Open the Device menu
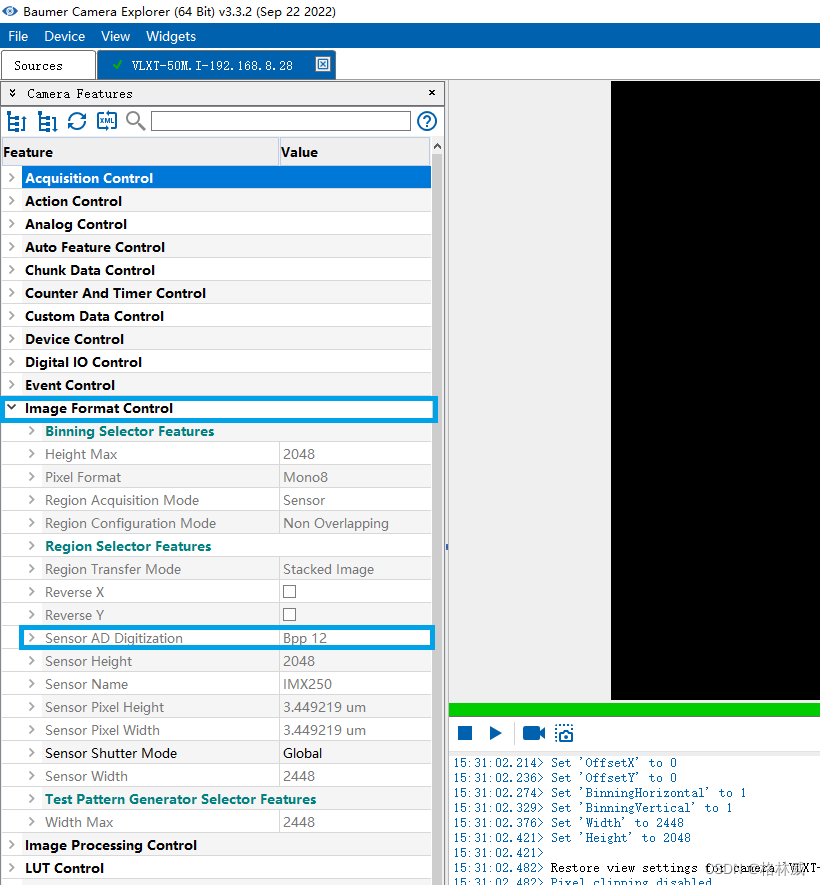 [x=64, y=36]
